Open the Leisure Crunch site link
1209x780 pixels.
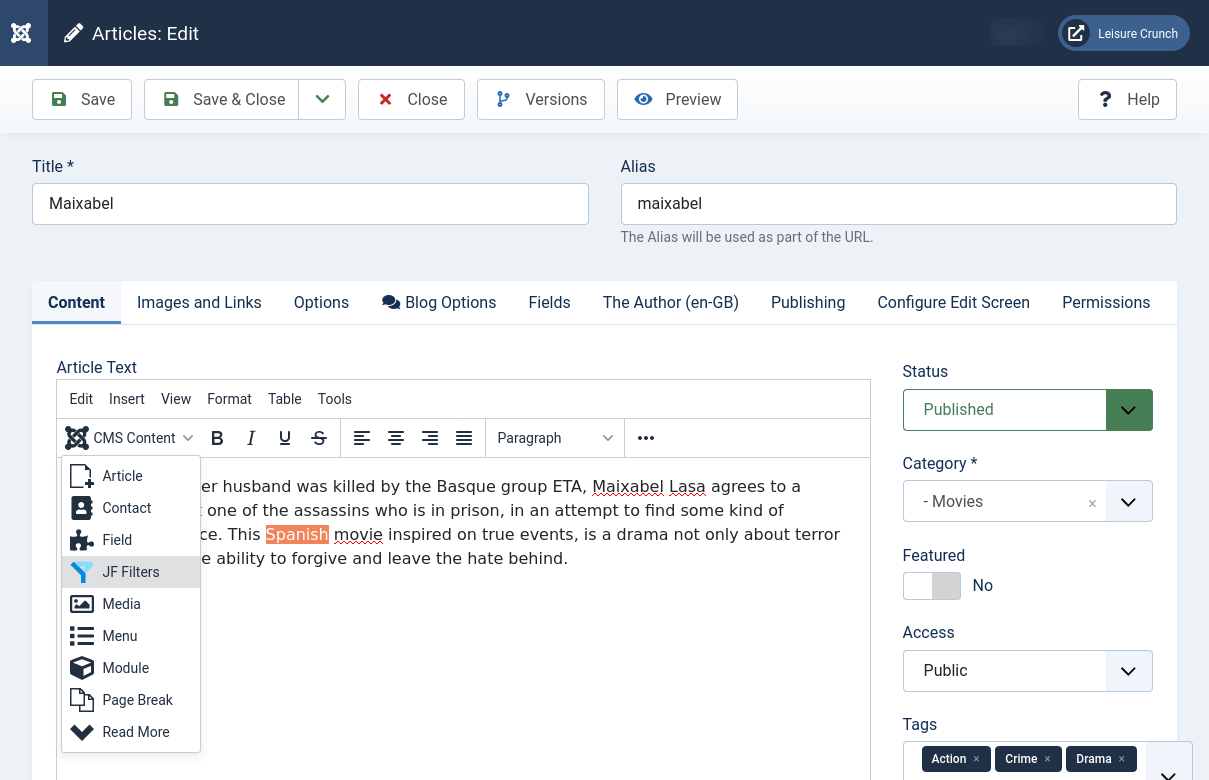tap(1124, 33)
